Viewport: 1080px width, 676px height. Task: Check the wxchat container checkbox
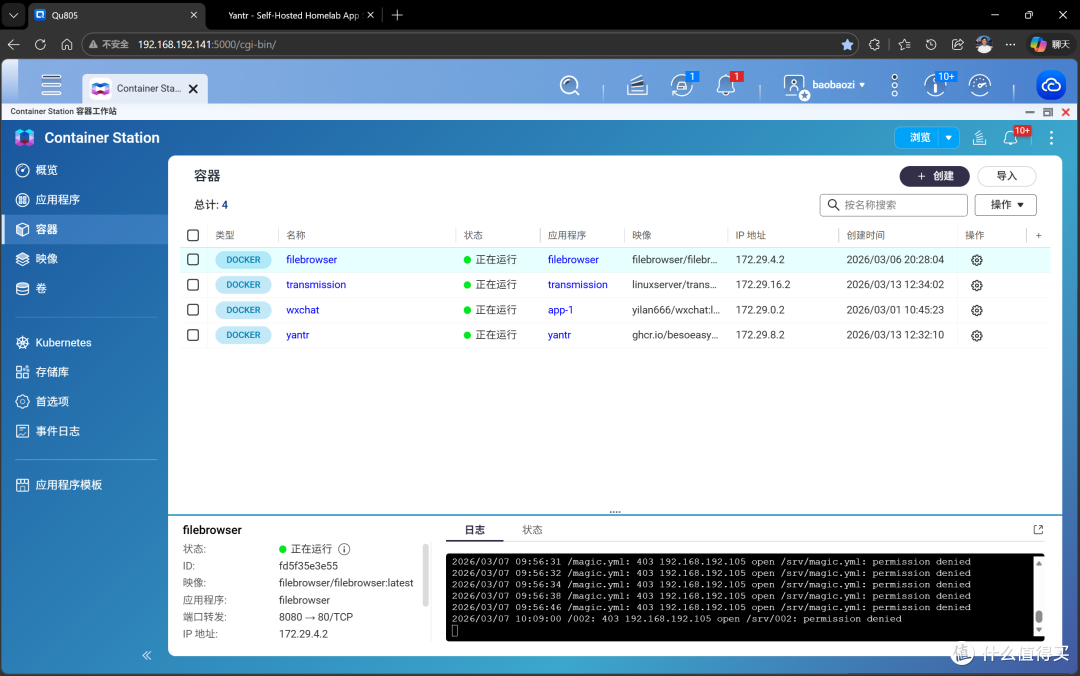pyautogui.click(x=193, y=310)
